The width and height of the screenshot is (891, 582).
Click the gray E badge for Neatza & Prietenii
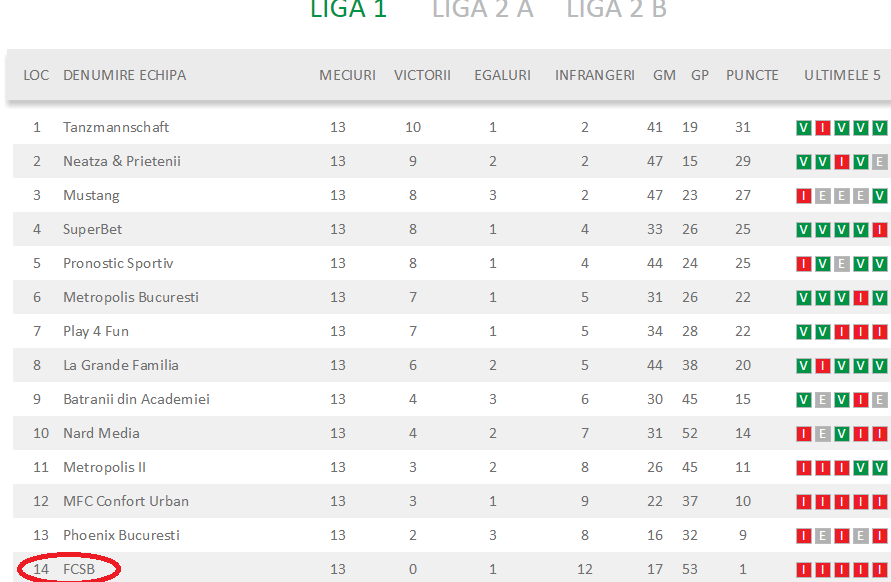point(879,162)
